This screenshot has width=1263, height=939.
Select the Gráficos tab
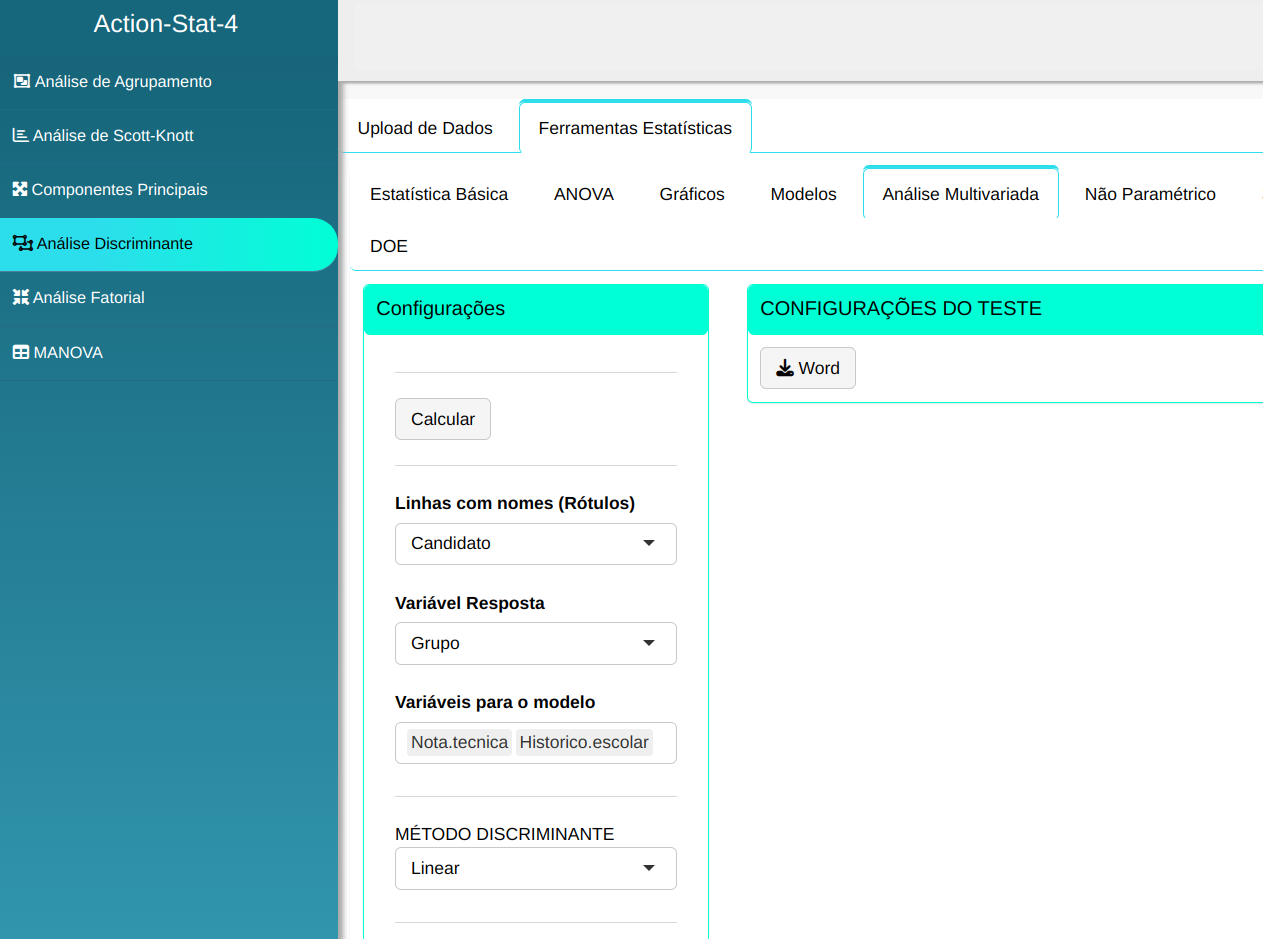(692, 194)
